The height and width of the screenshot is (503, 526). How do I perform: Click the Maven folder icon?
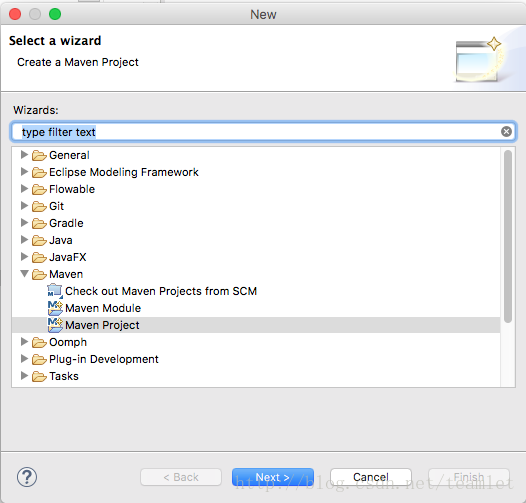click(x=39, y=274)
